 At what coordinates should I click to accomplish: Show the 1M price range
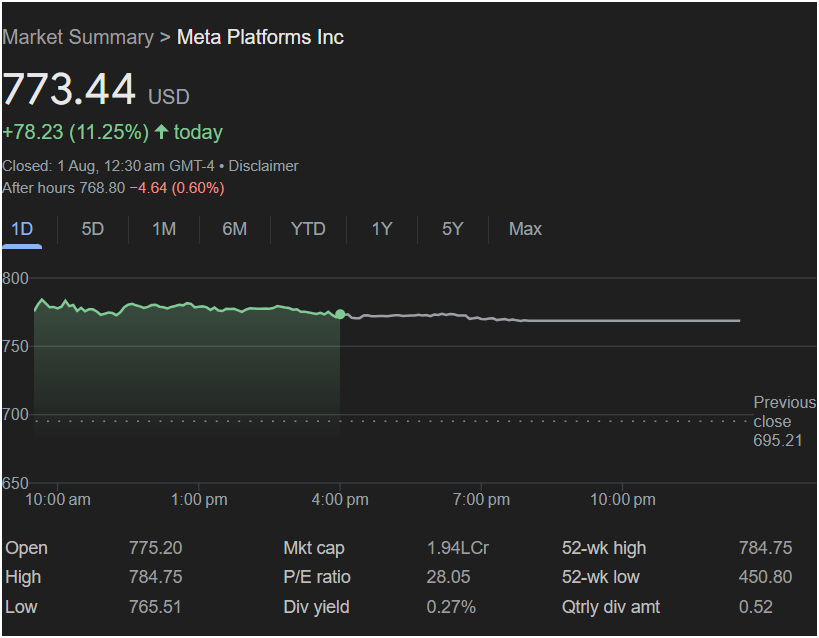tap(164, 229)
